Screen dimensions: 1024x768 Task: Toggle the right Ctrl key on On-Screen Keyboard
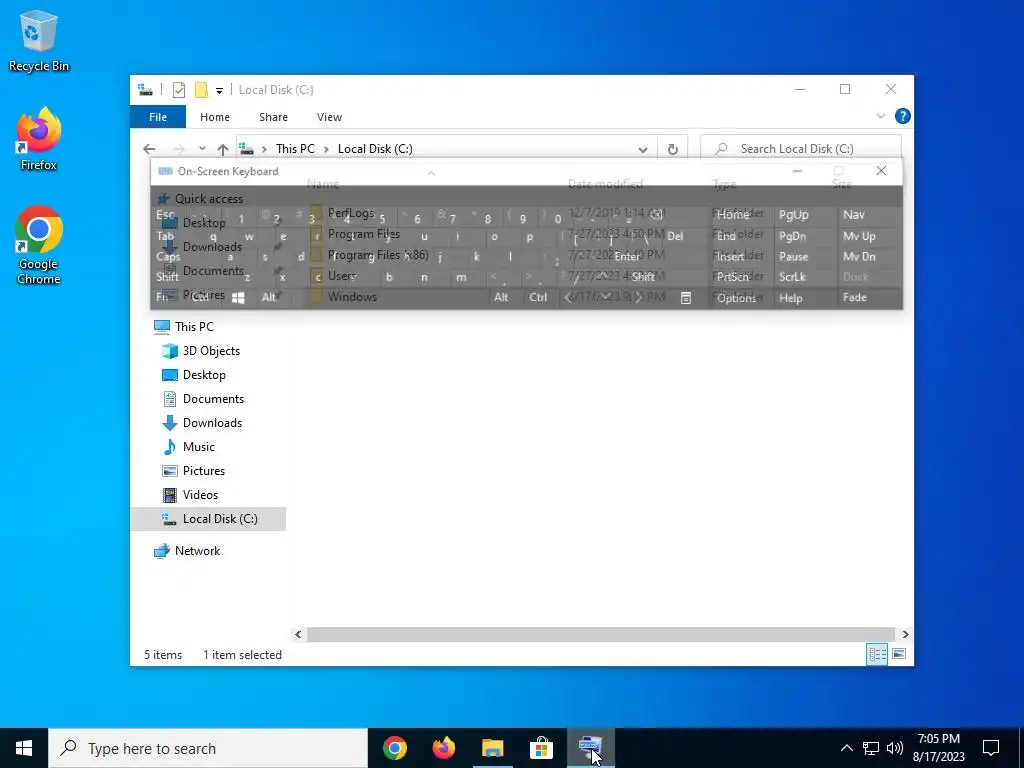(x=538, y=297)
